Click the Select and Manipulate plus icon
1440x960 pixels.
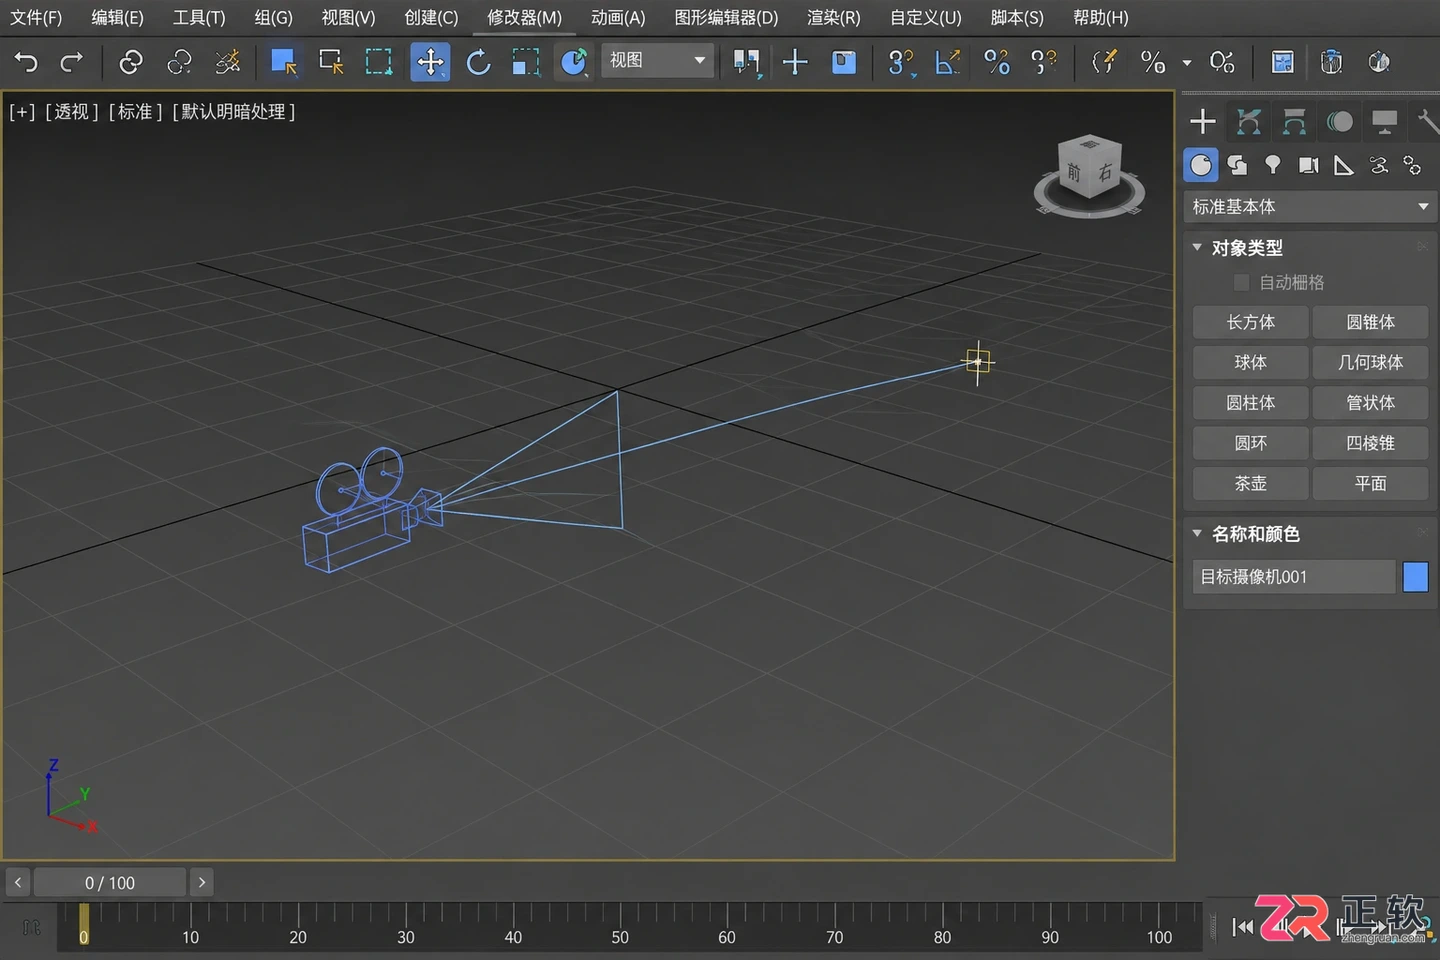(795, 62)
